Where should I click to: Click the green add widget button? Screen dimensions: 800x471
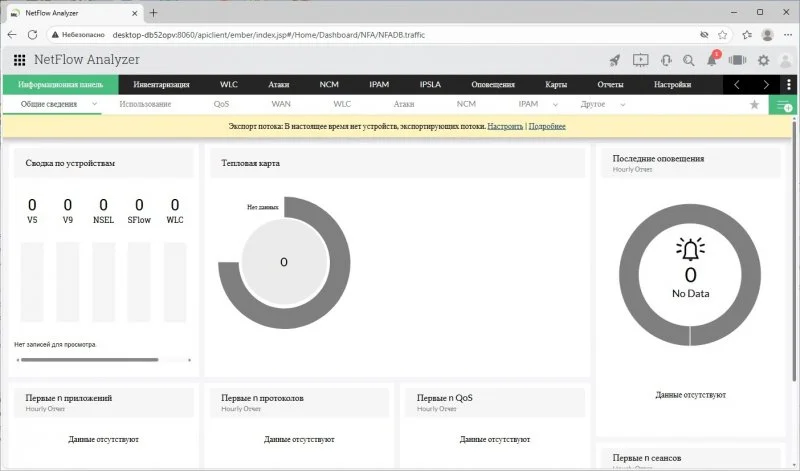(783, 105)
